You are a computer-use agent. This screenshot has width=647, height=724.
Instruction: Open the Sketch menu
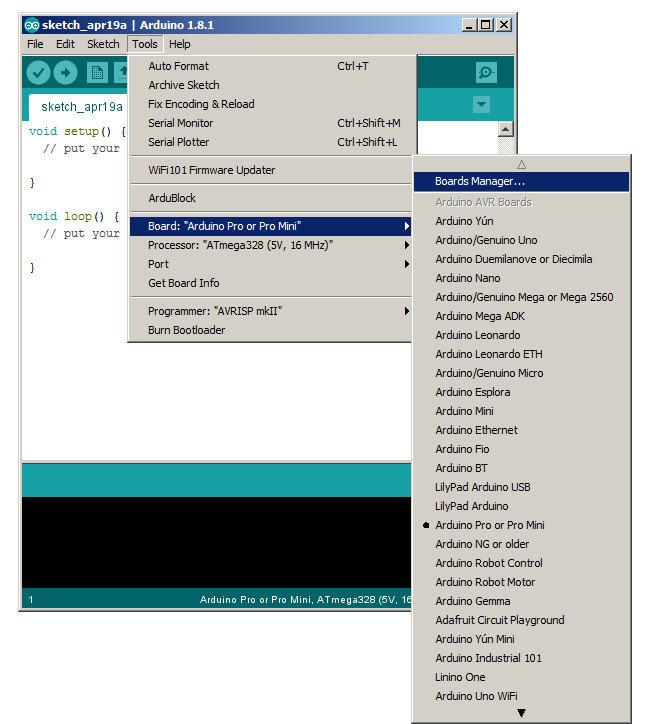(103, 44)
